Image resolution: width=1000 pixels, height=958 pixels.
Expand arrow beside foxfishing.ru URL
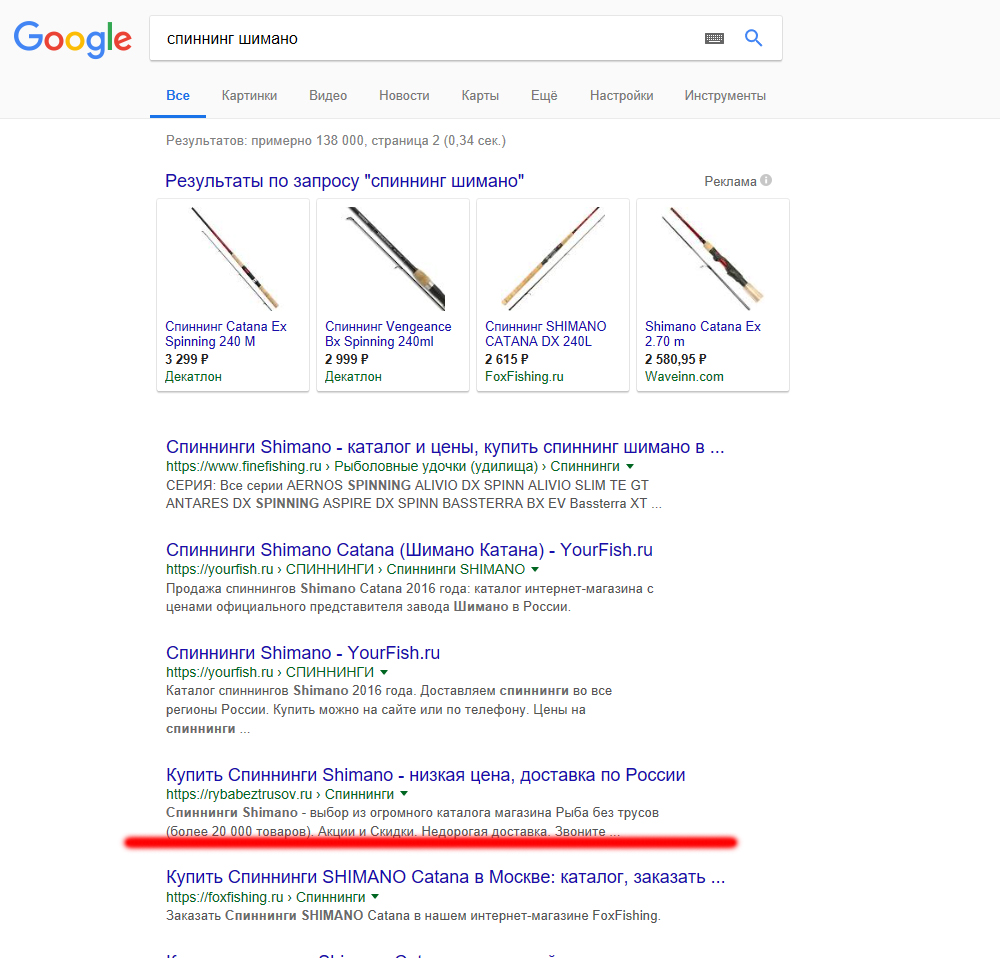(375, 897)
